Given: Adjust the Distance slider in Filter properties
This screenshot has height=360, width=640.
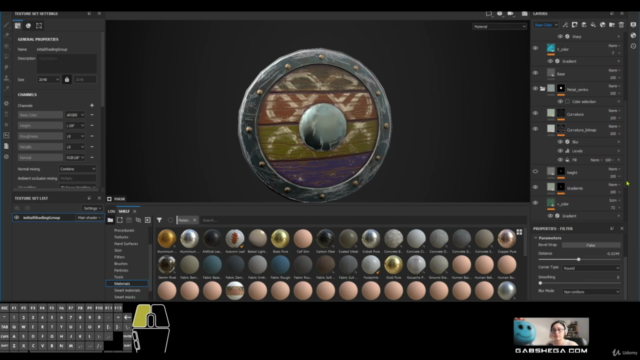Looking at the screenshot, I should tap(579, 260).
